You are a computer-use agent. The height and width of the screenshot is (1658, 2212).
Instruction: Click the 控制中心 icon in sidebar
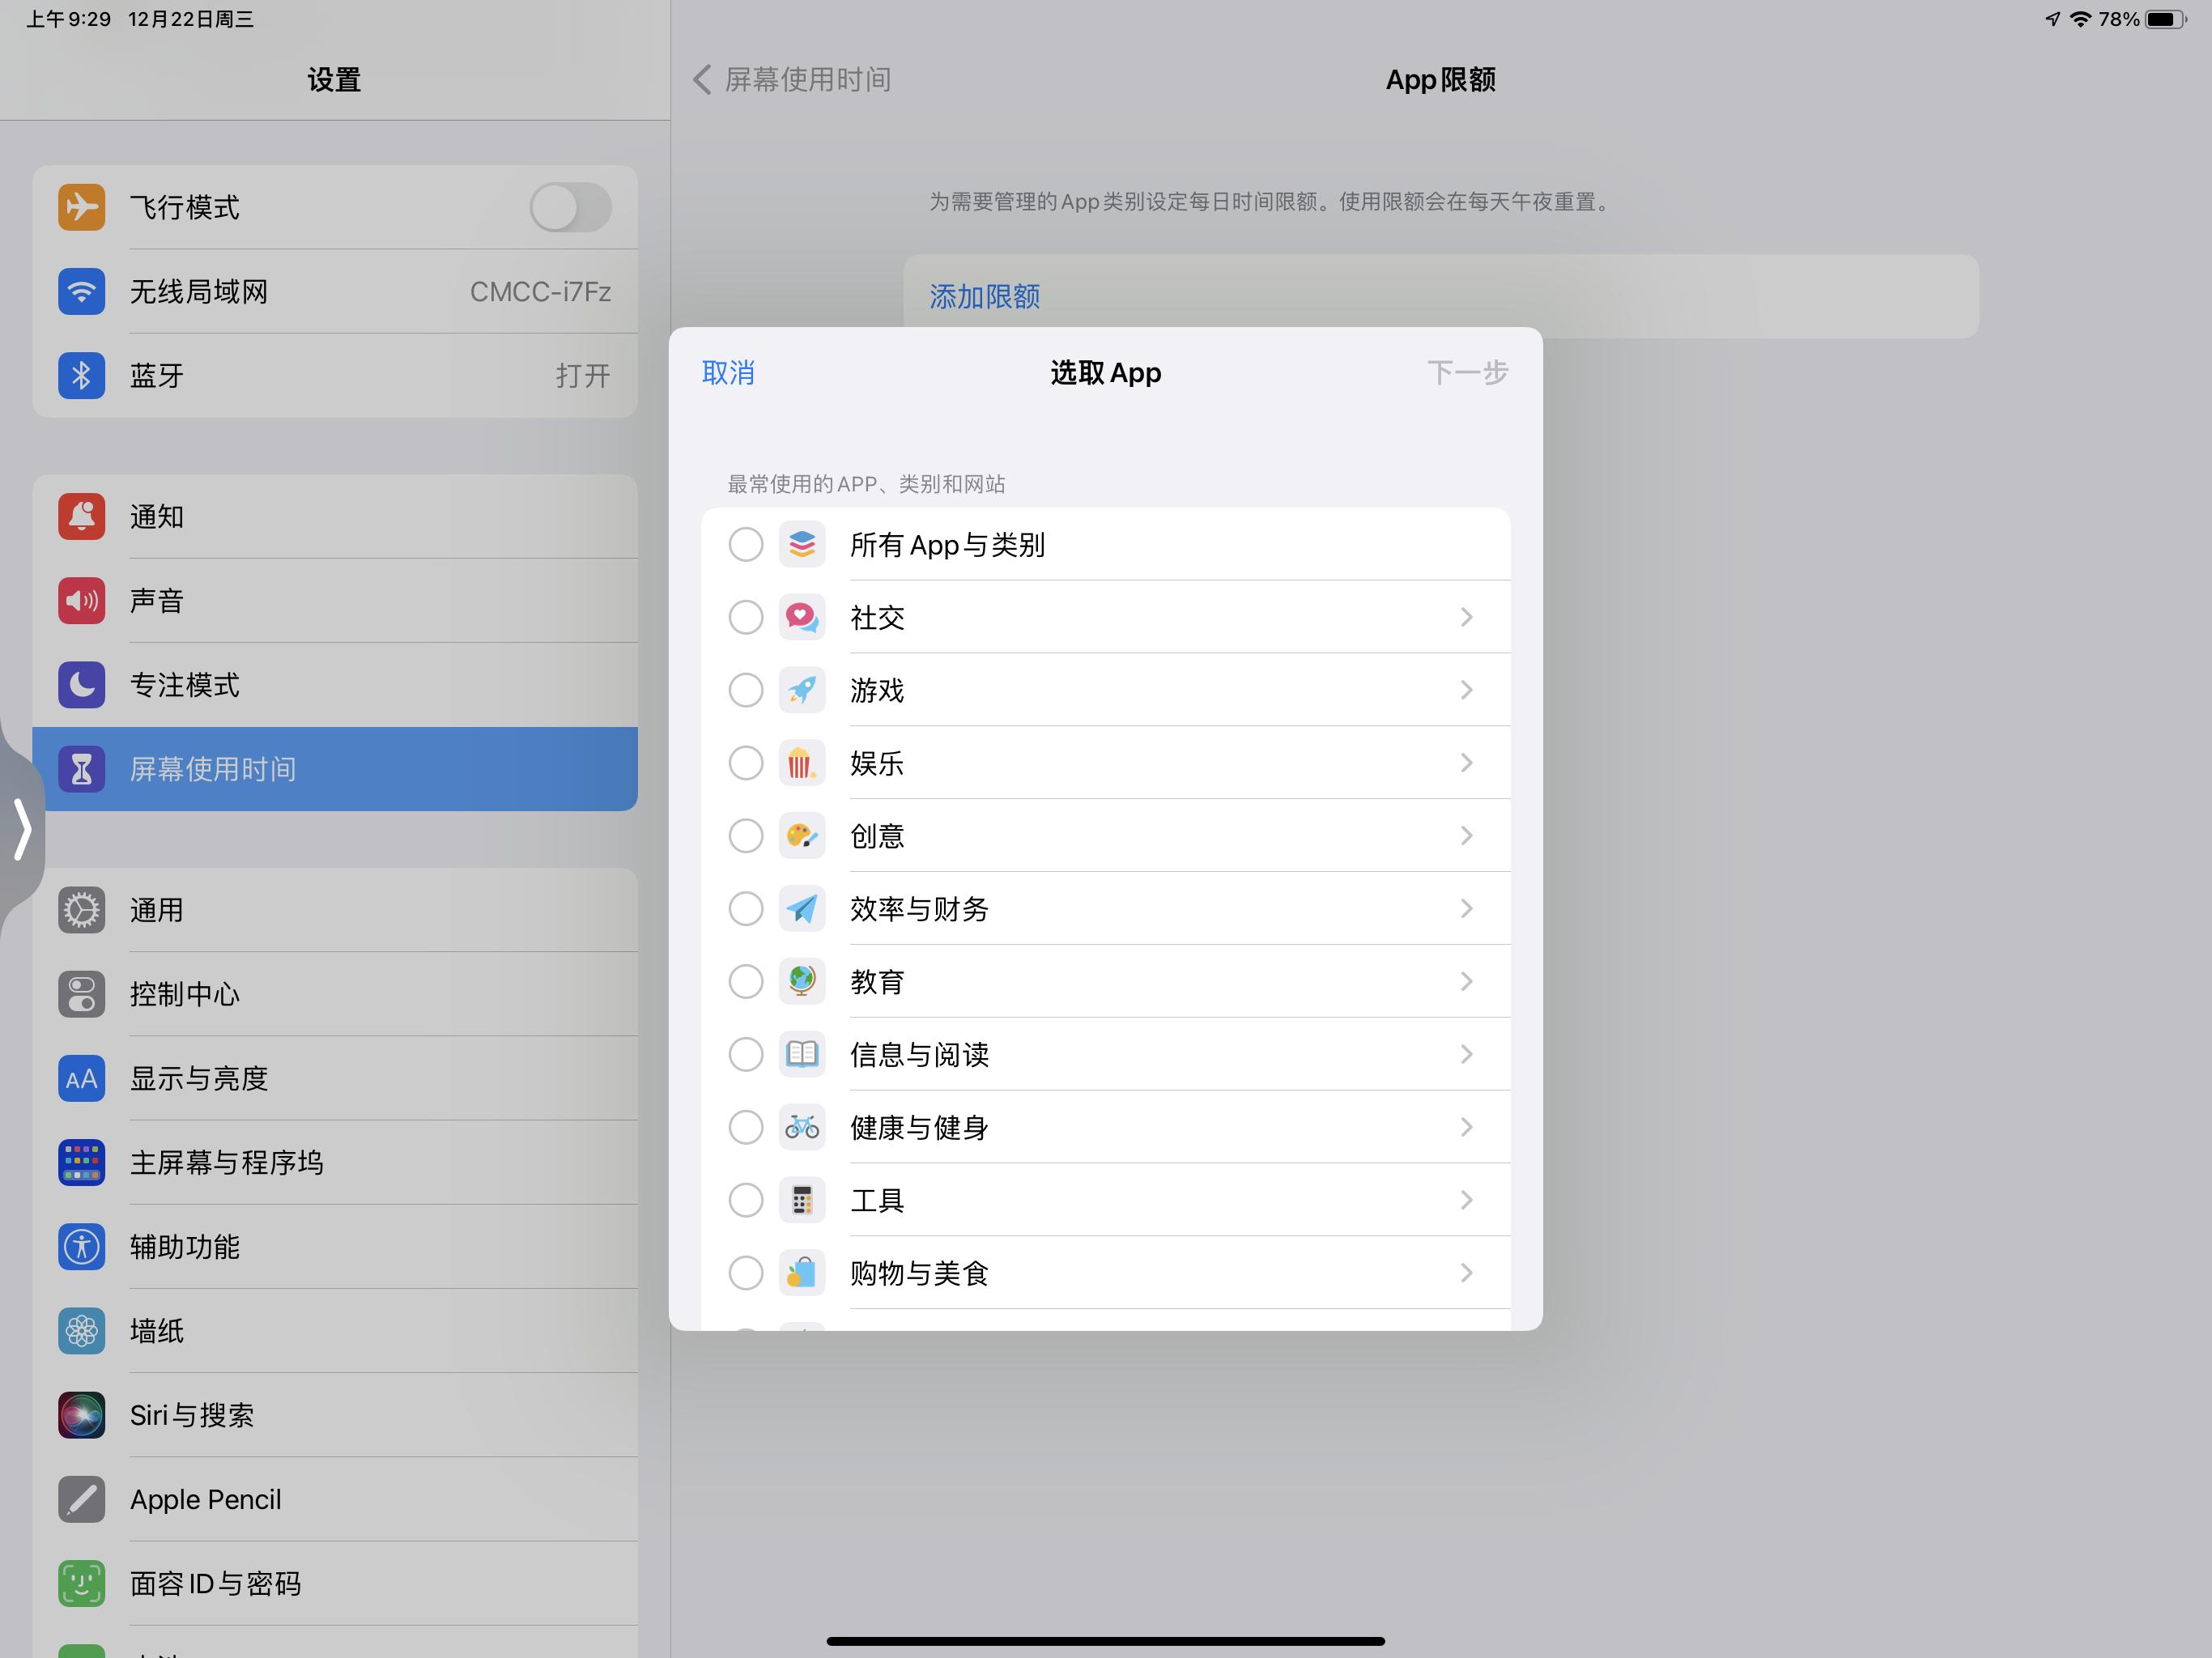click(x=81, y=994)
